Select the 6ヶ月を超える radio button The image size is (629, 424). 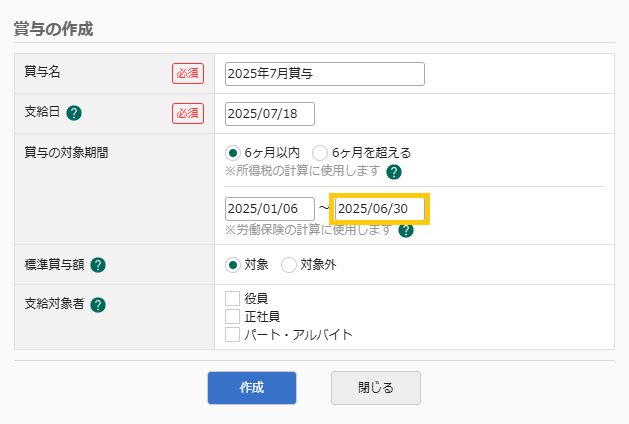(x=320, y=153)
